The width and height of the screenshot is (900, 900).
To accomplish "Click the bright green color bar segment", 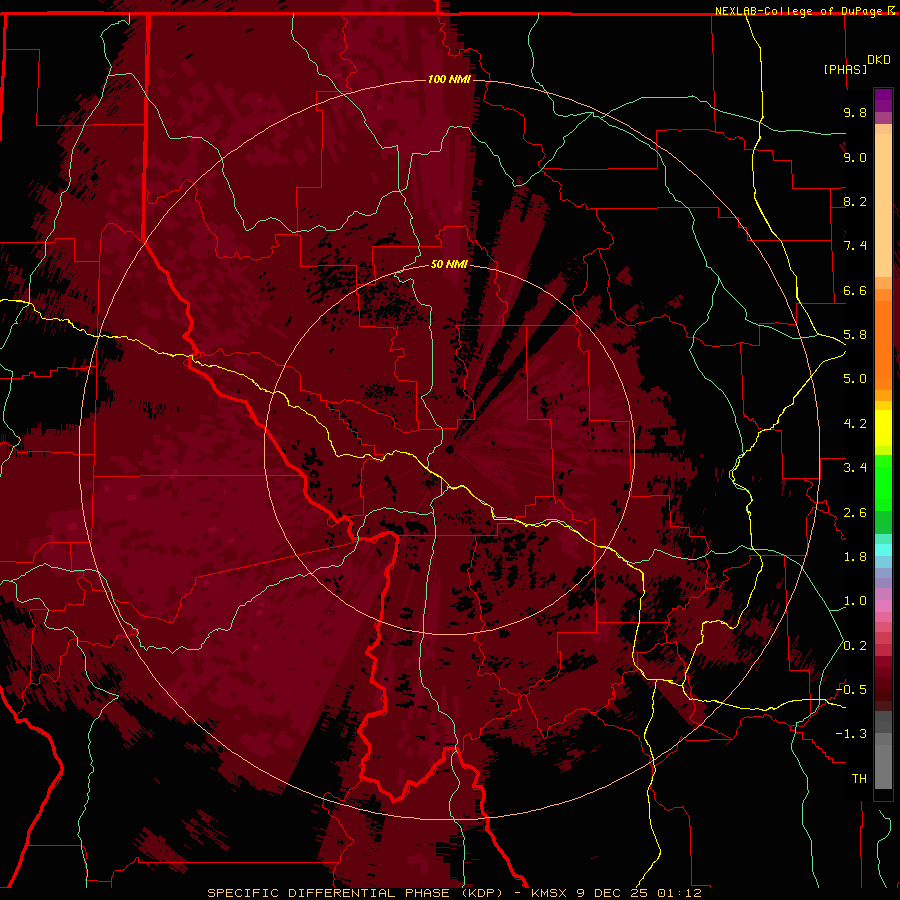I will point(883,482).
